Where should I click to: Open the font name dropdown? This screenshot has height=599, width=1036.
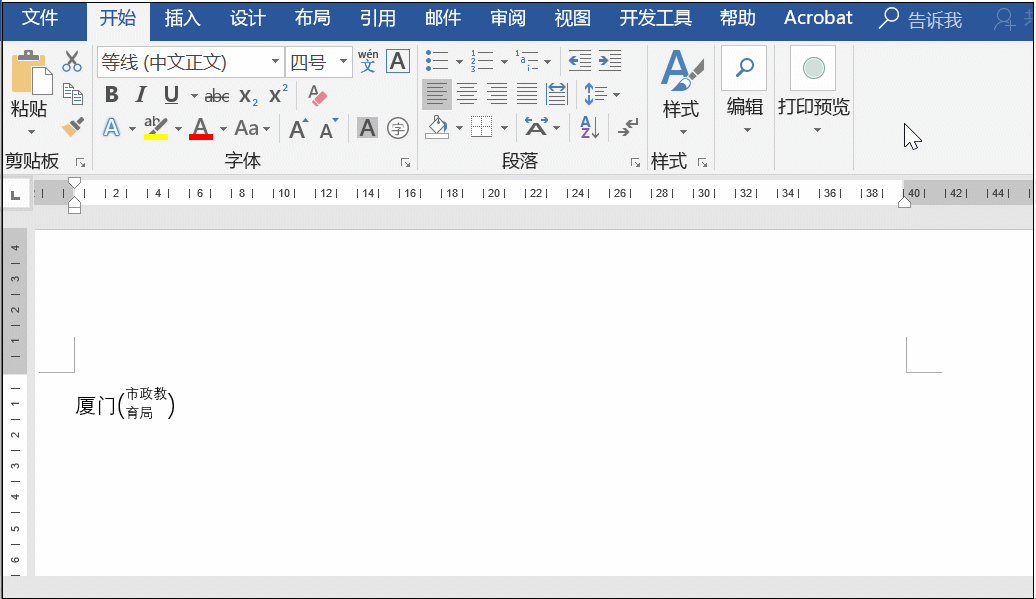click(x=276, y=62)
